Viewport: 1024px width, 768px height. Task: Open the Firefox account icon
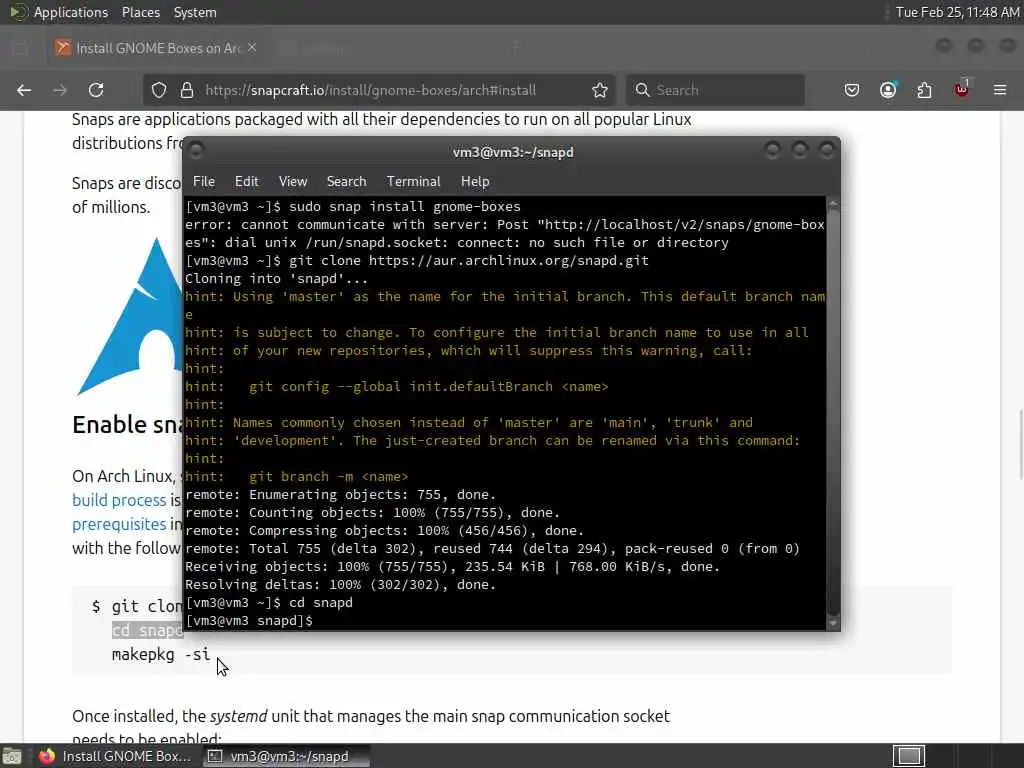click(x=888, y=90)
